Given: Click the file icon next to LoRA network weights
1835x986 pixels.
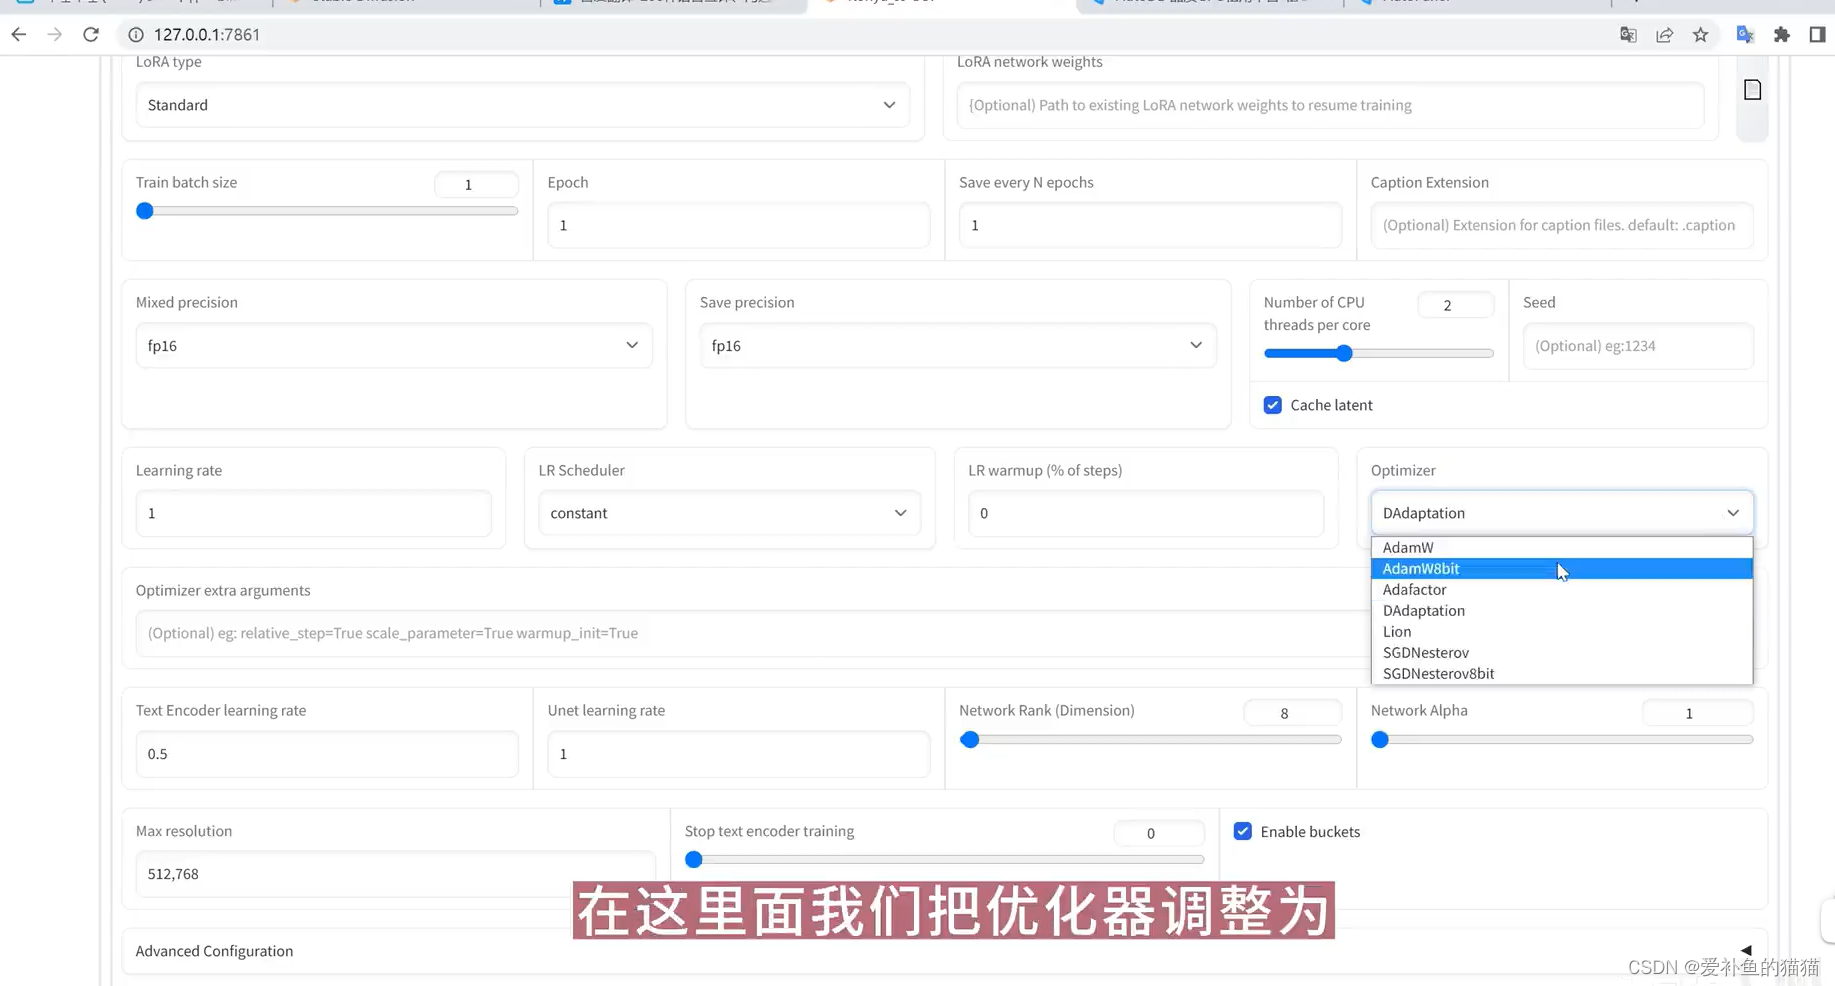Looking at the screenshot, I should 1752,90.
